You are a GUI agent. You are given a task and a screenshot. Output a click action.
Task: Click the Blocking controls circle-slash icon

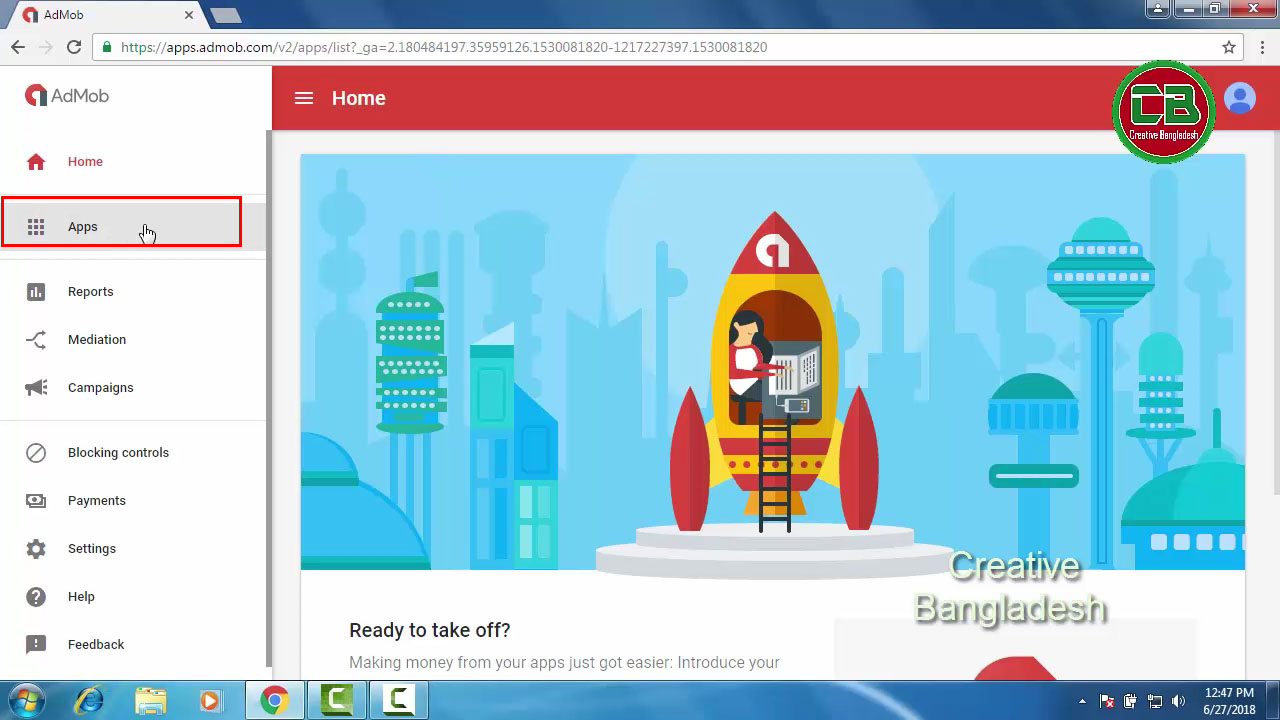click(36, 453)
